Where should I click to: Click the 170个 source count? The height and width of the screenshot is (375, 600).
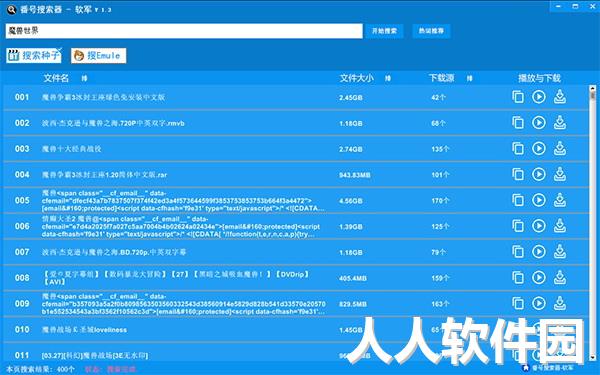(x=440, y=201)
